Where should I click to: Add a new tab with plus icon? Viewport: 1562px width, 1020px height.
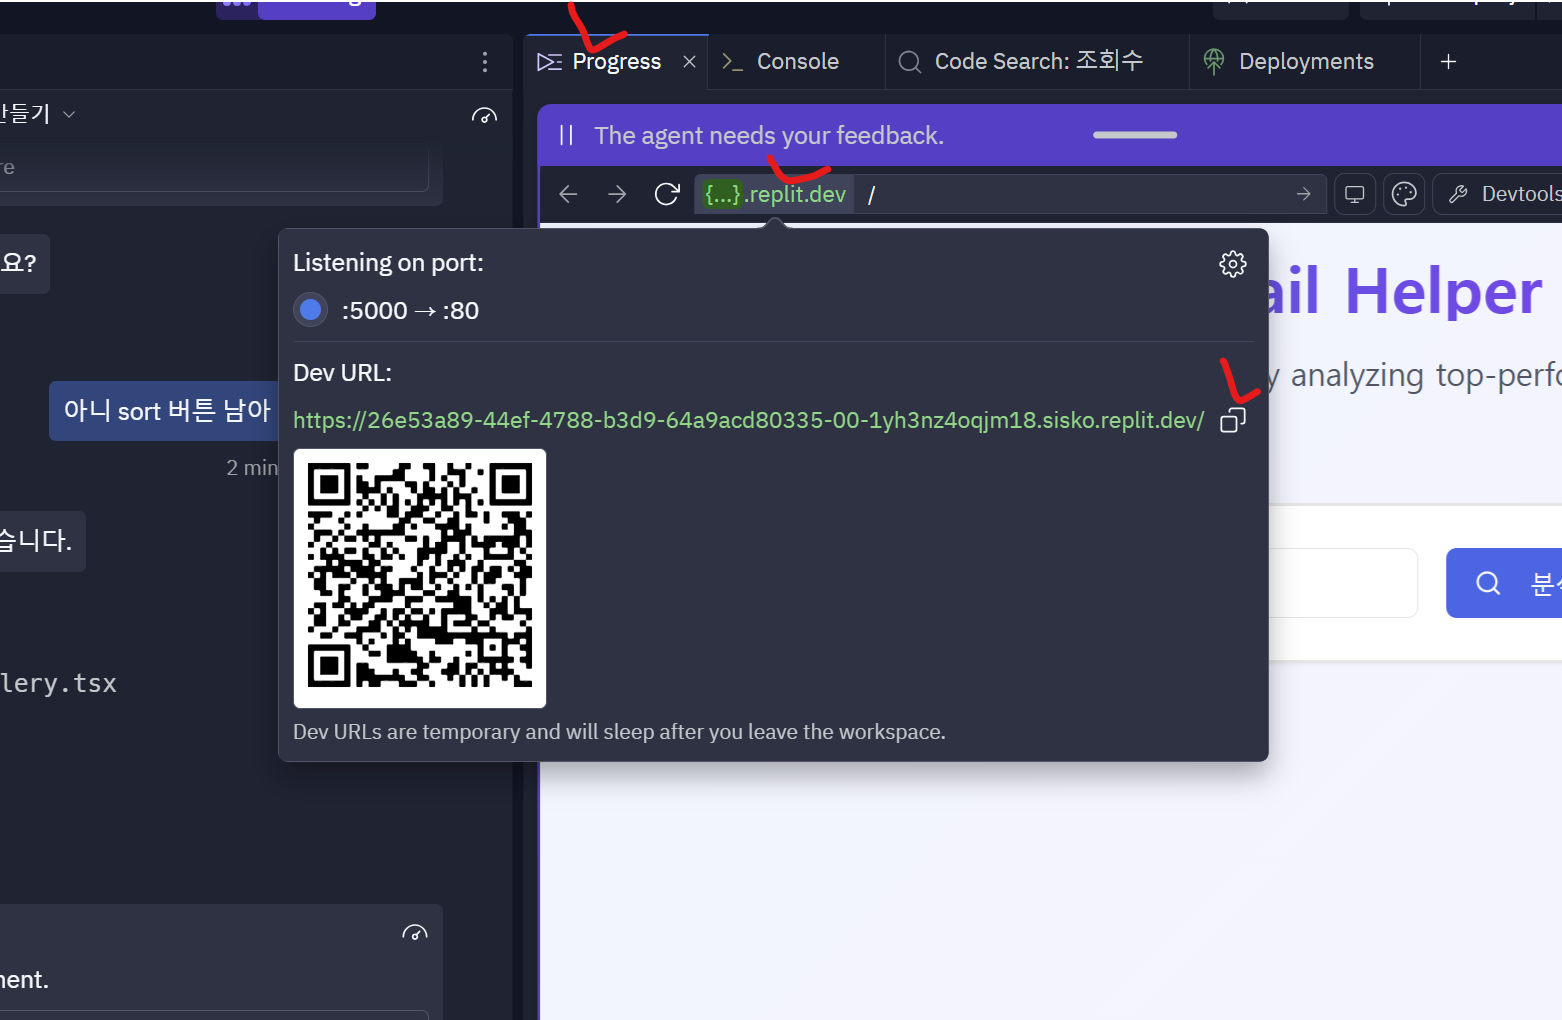[x=1448, y=62]
